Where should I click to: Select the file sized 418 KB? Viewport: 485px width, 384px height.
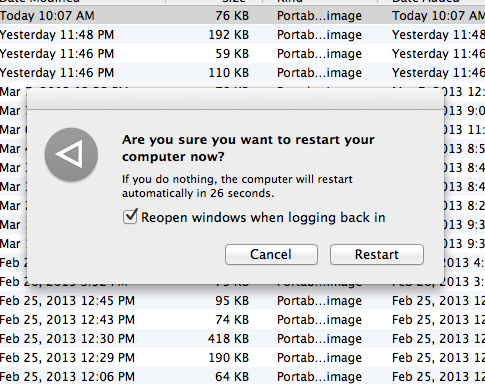click(242, 338)
